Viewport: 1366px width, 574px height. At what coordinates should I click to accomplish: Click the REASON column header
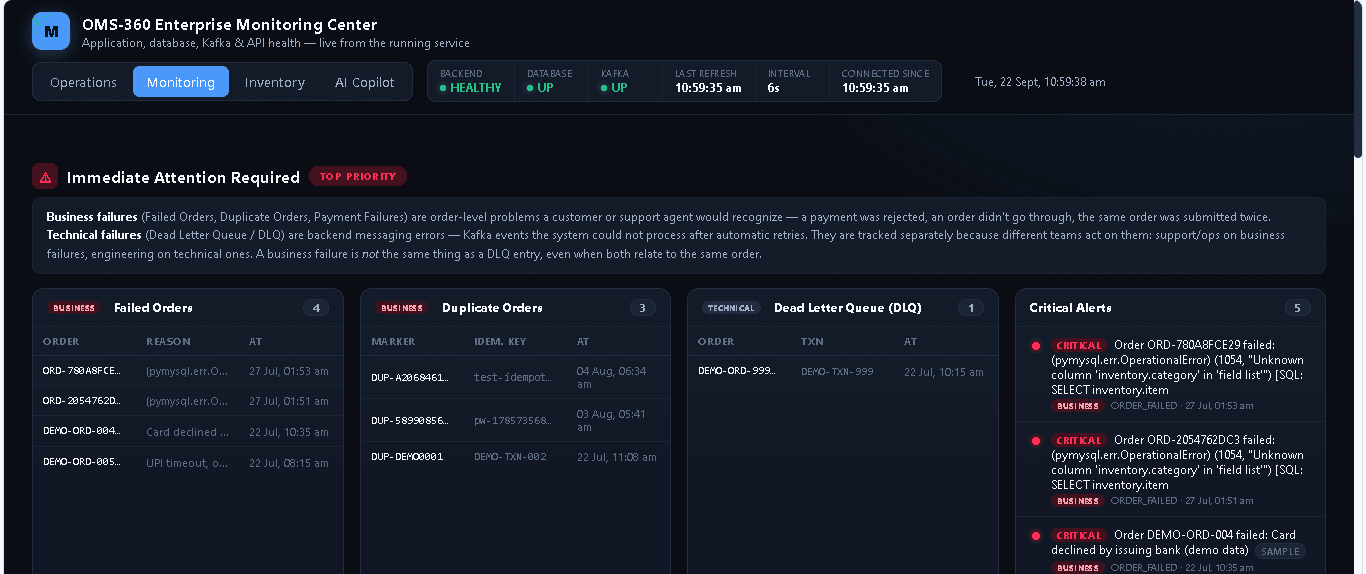point(168,342)
